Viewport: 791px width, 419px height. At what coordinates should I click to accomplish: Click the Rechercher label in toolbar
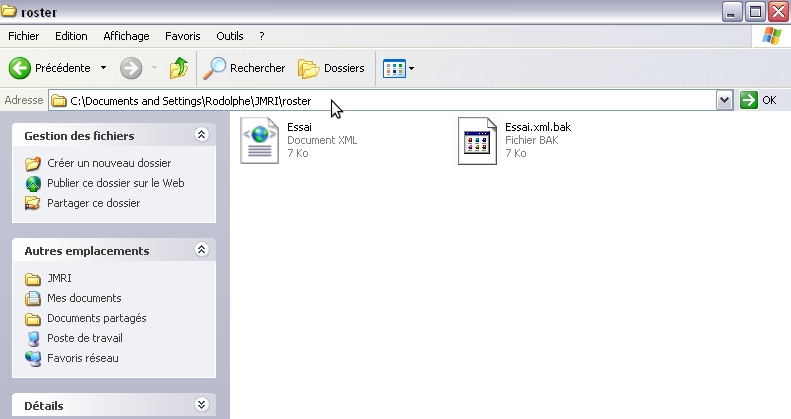click(x=257, y=68)
